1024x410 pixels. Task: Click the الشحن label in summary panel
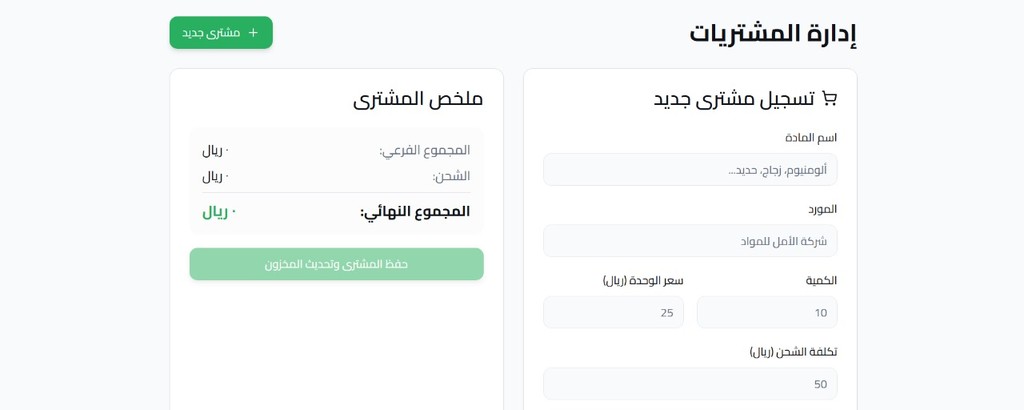451,176
